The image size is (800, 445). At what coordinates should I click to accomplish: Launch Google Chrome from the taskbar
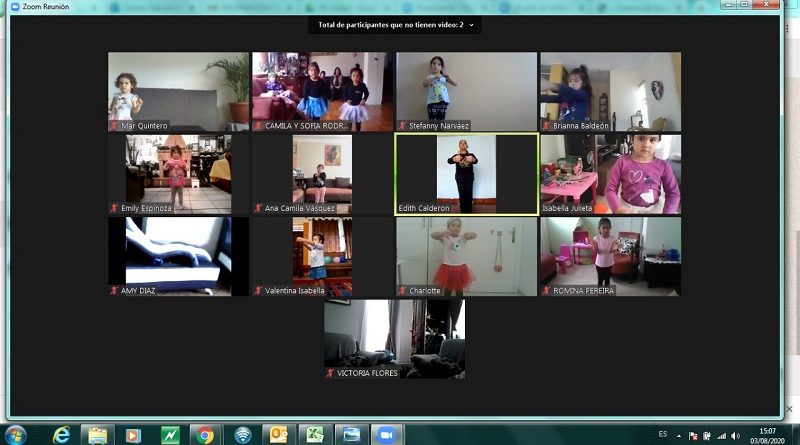tap(205, 435)
